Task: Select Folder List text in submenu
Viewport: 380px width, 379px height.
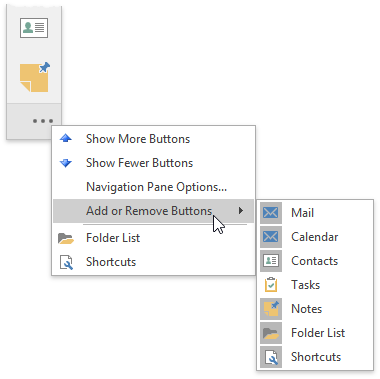Action: tap(318, 333)
